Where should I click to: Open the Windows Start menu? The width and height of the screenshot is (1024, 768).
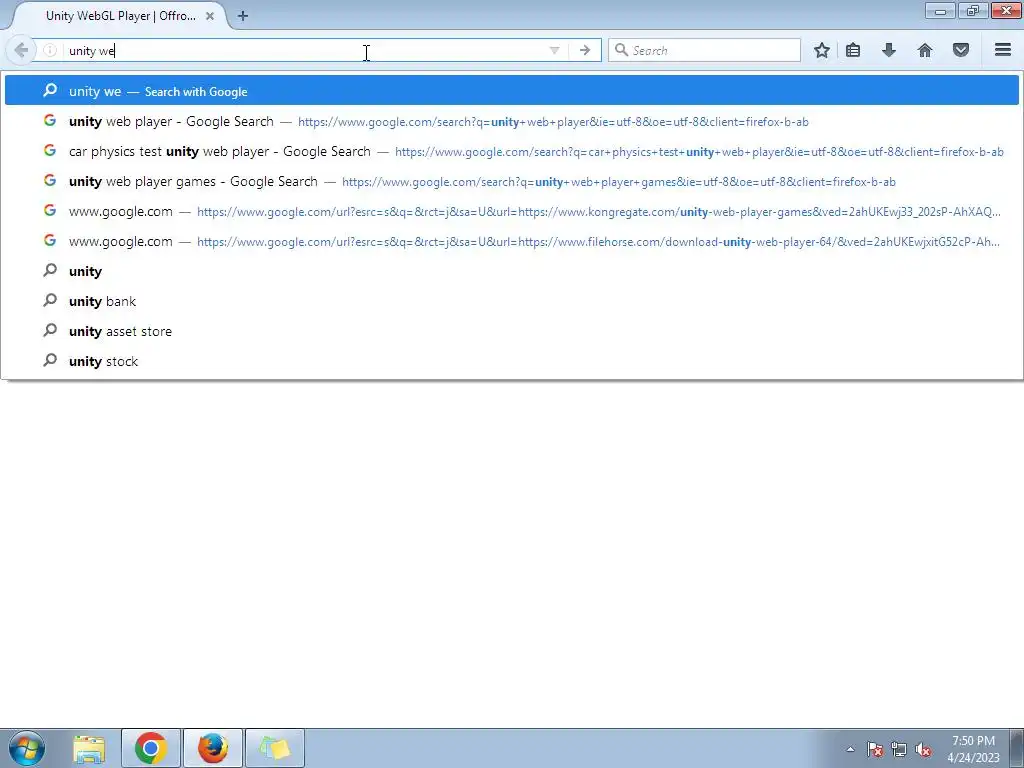tap(27, 748)
